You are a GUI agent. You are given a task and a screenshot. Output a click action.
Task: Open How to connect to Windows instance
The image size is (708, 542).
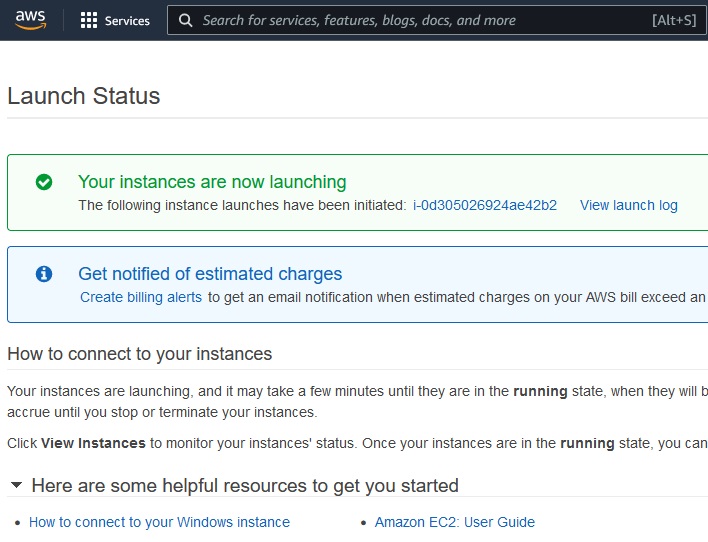click(x=159, y=522)
